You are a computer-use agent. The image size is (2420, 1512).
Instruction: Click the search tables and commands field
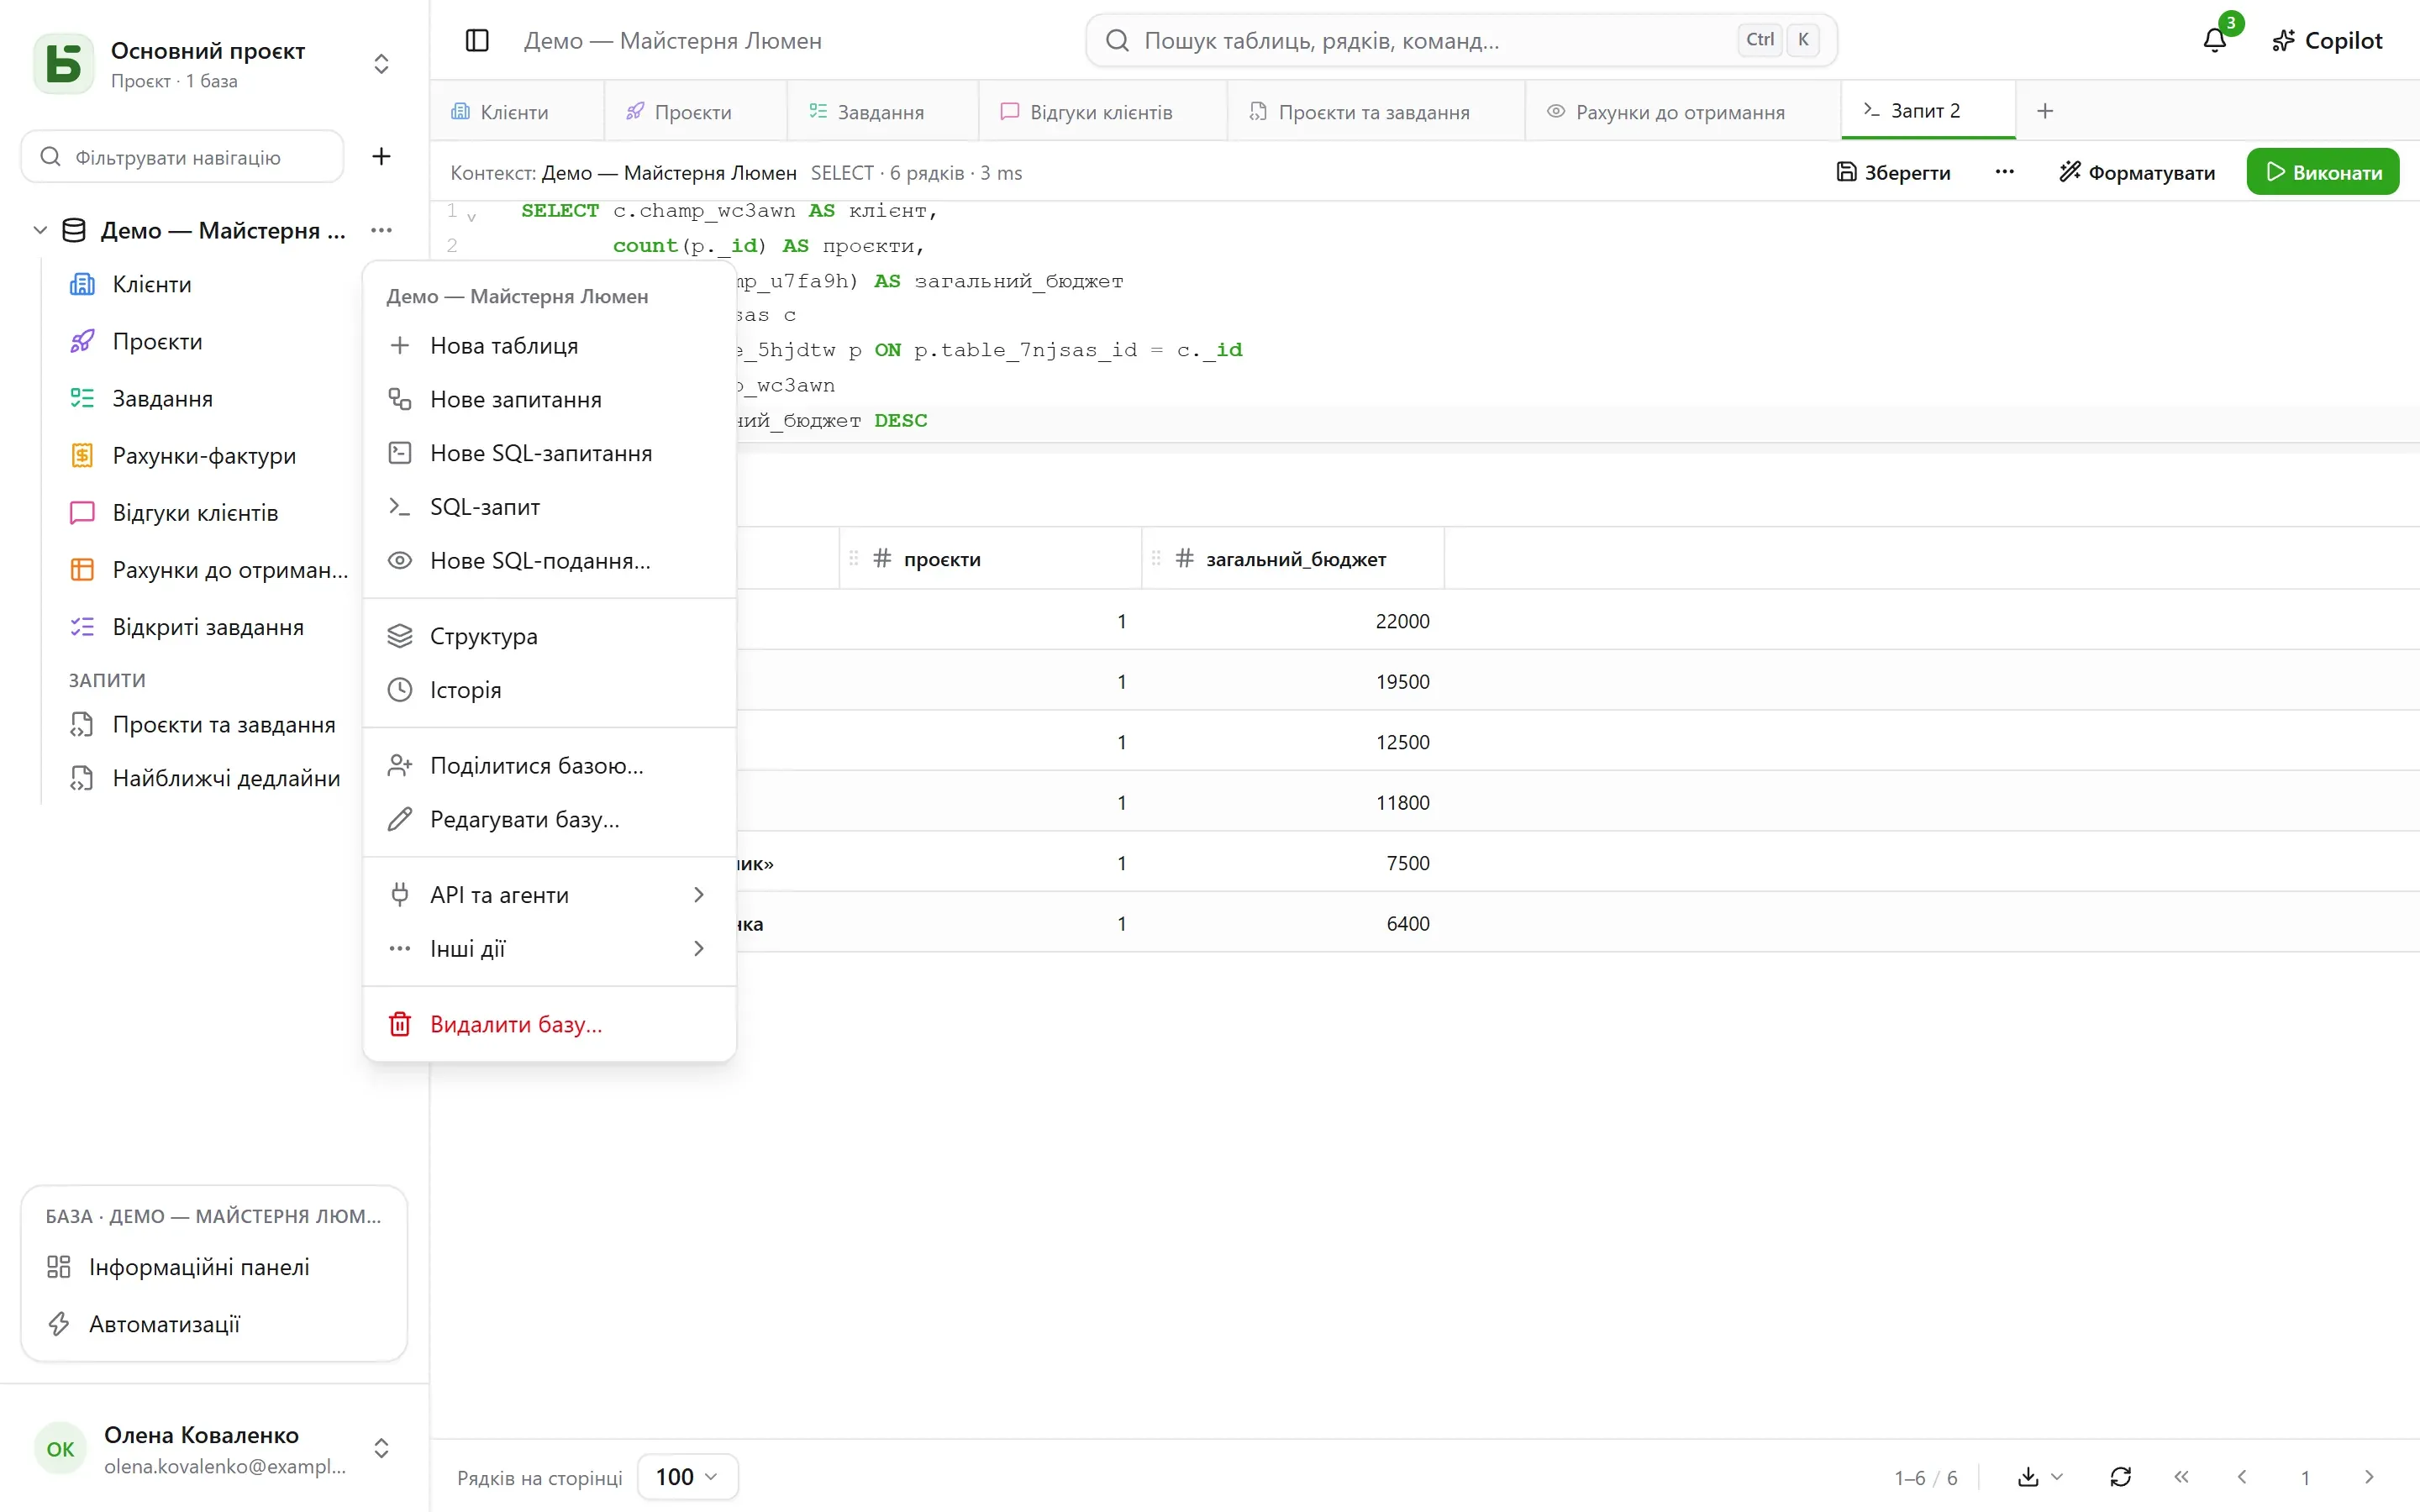(x=1461, y=40)
